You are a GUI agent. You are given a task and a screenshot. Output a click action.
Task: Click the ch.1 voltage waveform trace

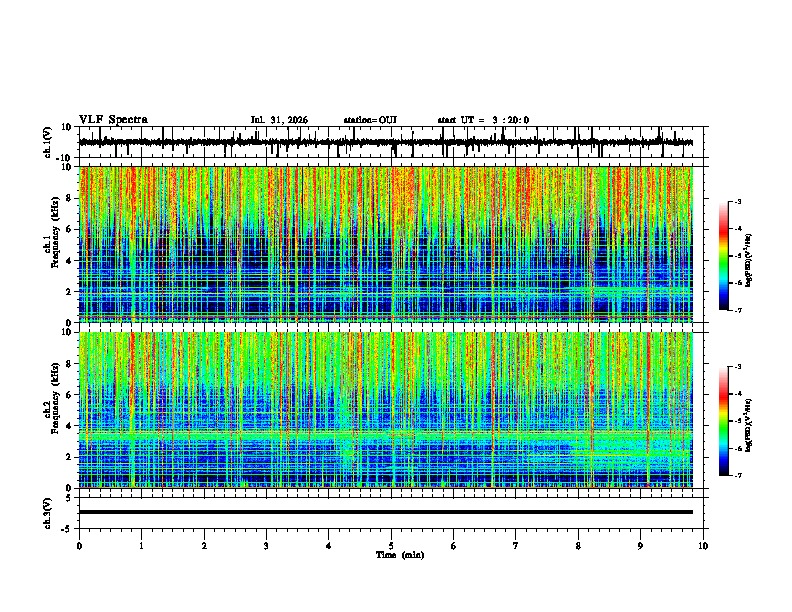386,142
